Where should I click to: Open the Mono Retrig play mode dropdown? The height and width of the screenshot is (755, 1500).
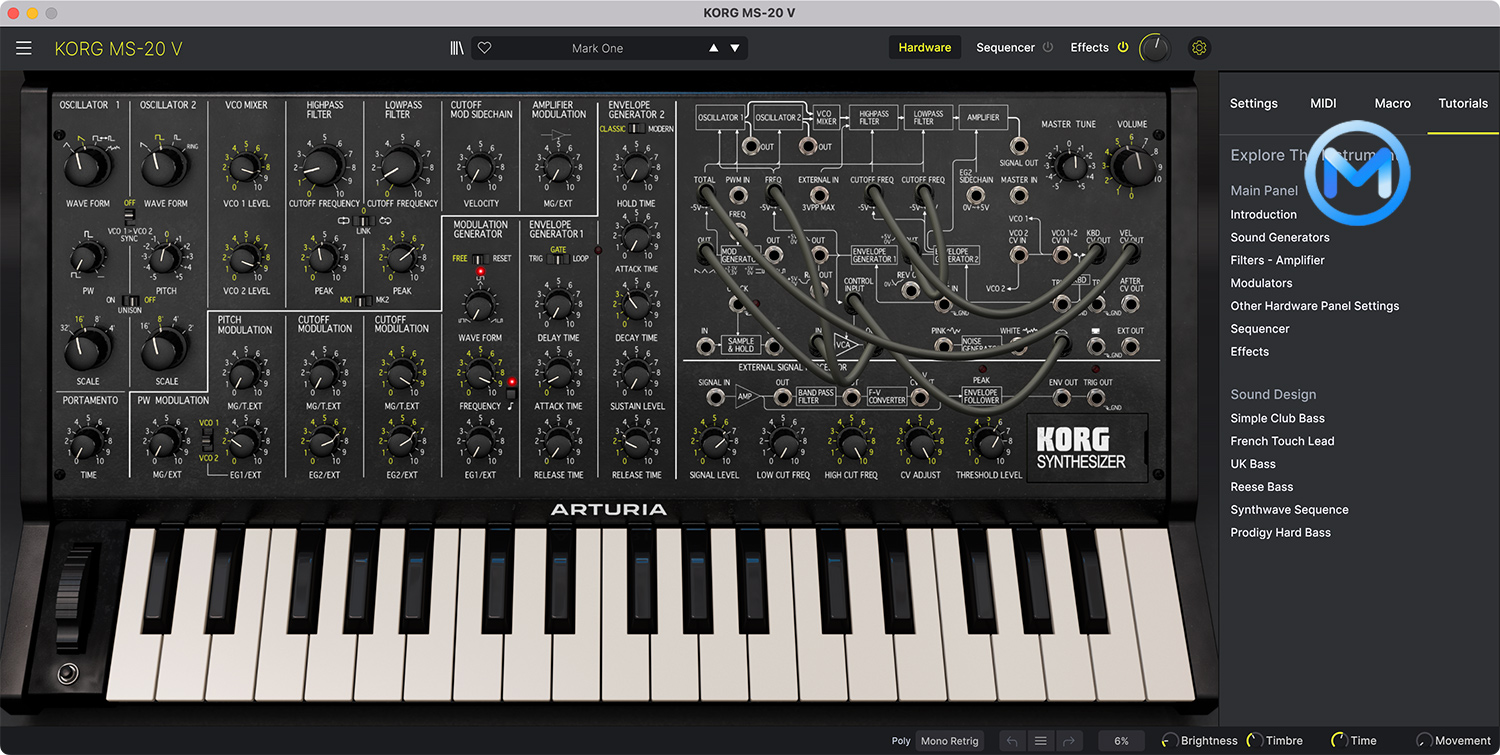[950, 741]
